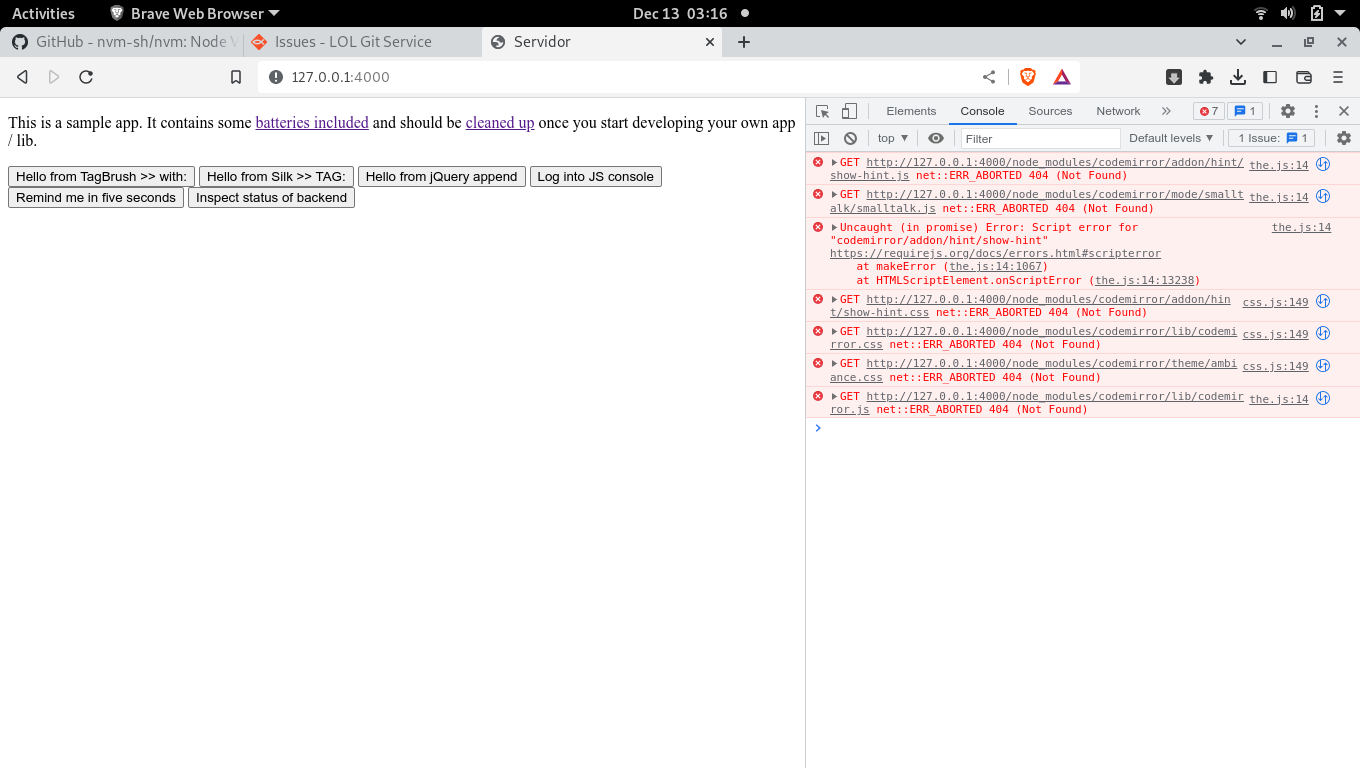
Task: Toggle the console sidebar
Action: [x=822, y=138]
